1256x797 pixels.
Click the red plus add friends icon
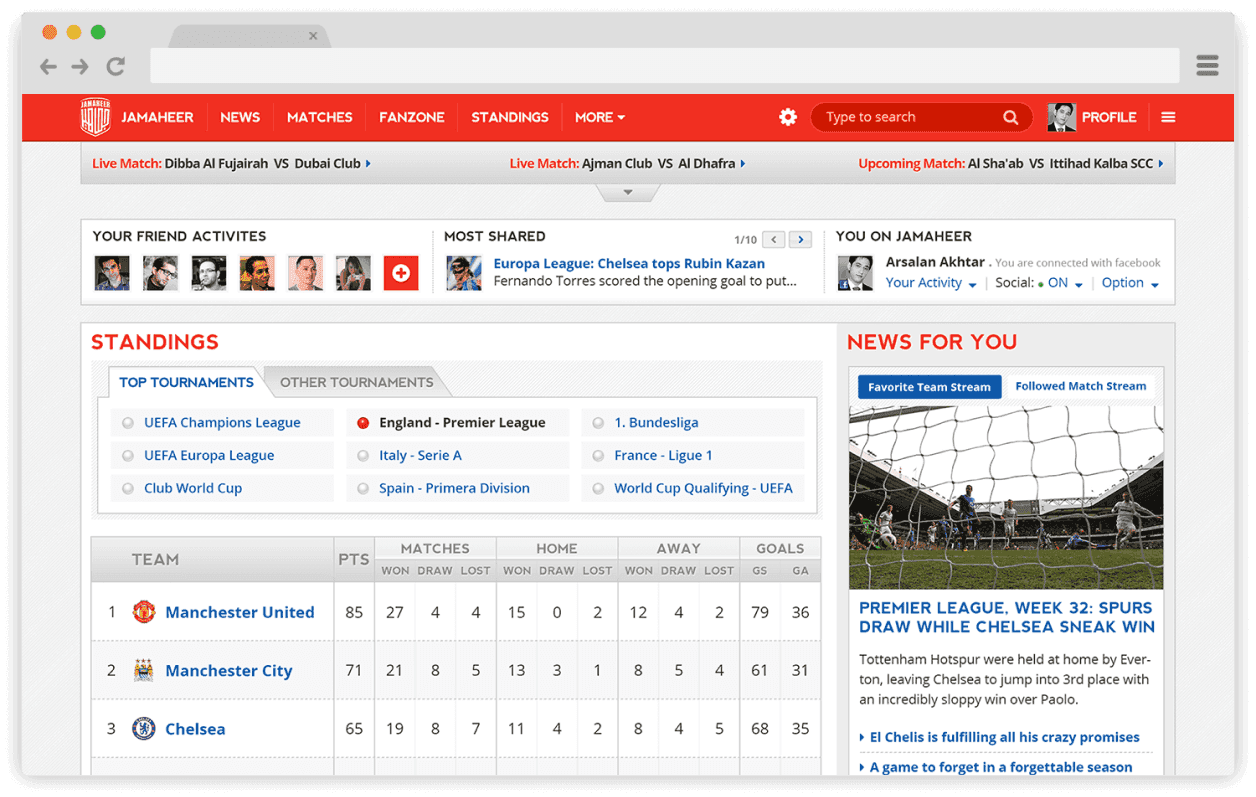(401, 273)
